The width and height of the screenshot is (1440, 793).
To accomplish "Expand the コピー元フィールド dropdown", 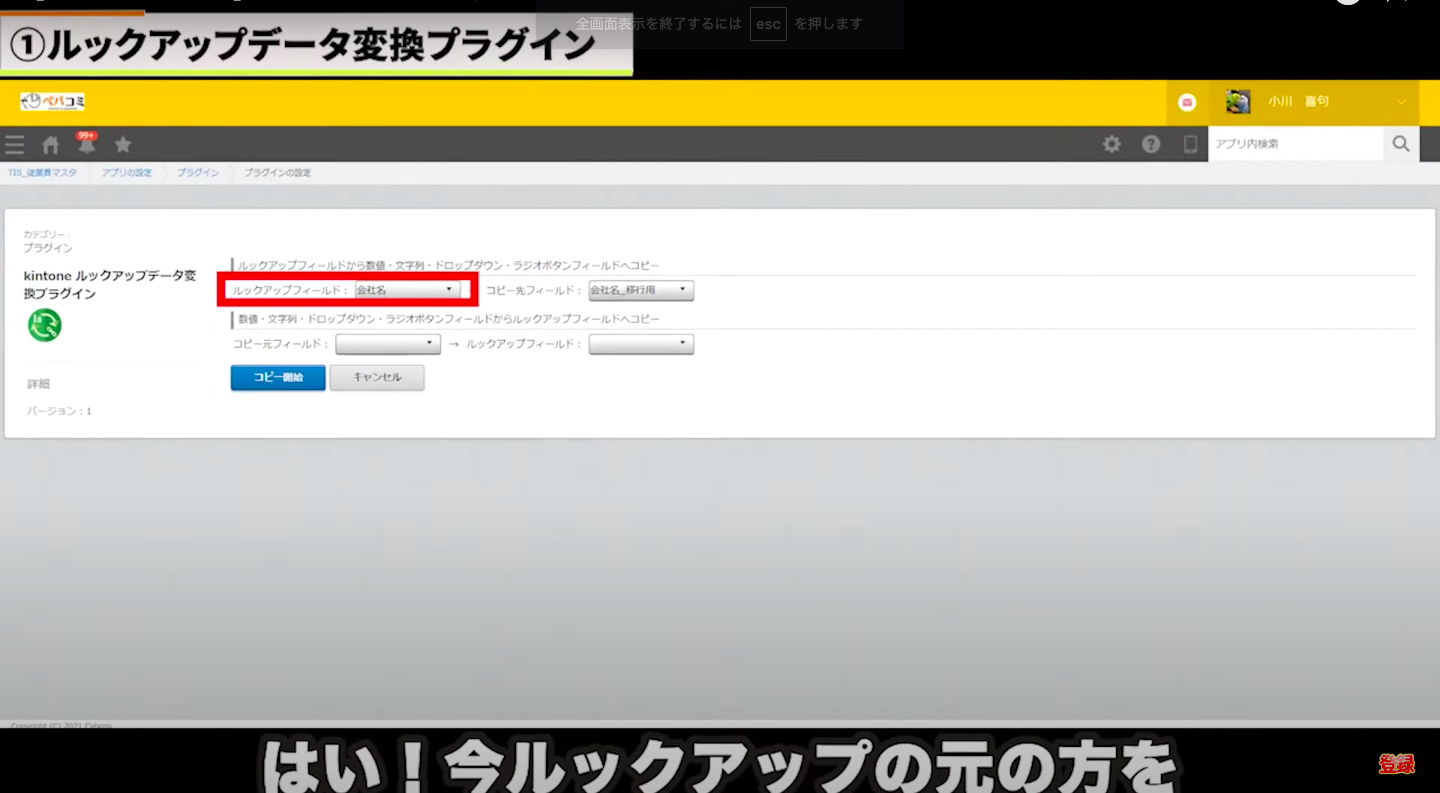I will [x=388, y=344].
